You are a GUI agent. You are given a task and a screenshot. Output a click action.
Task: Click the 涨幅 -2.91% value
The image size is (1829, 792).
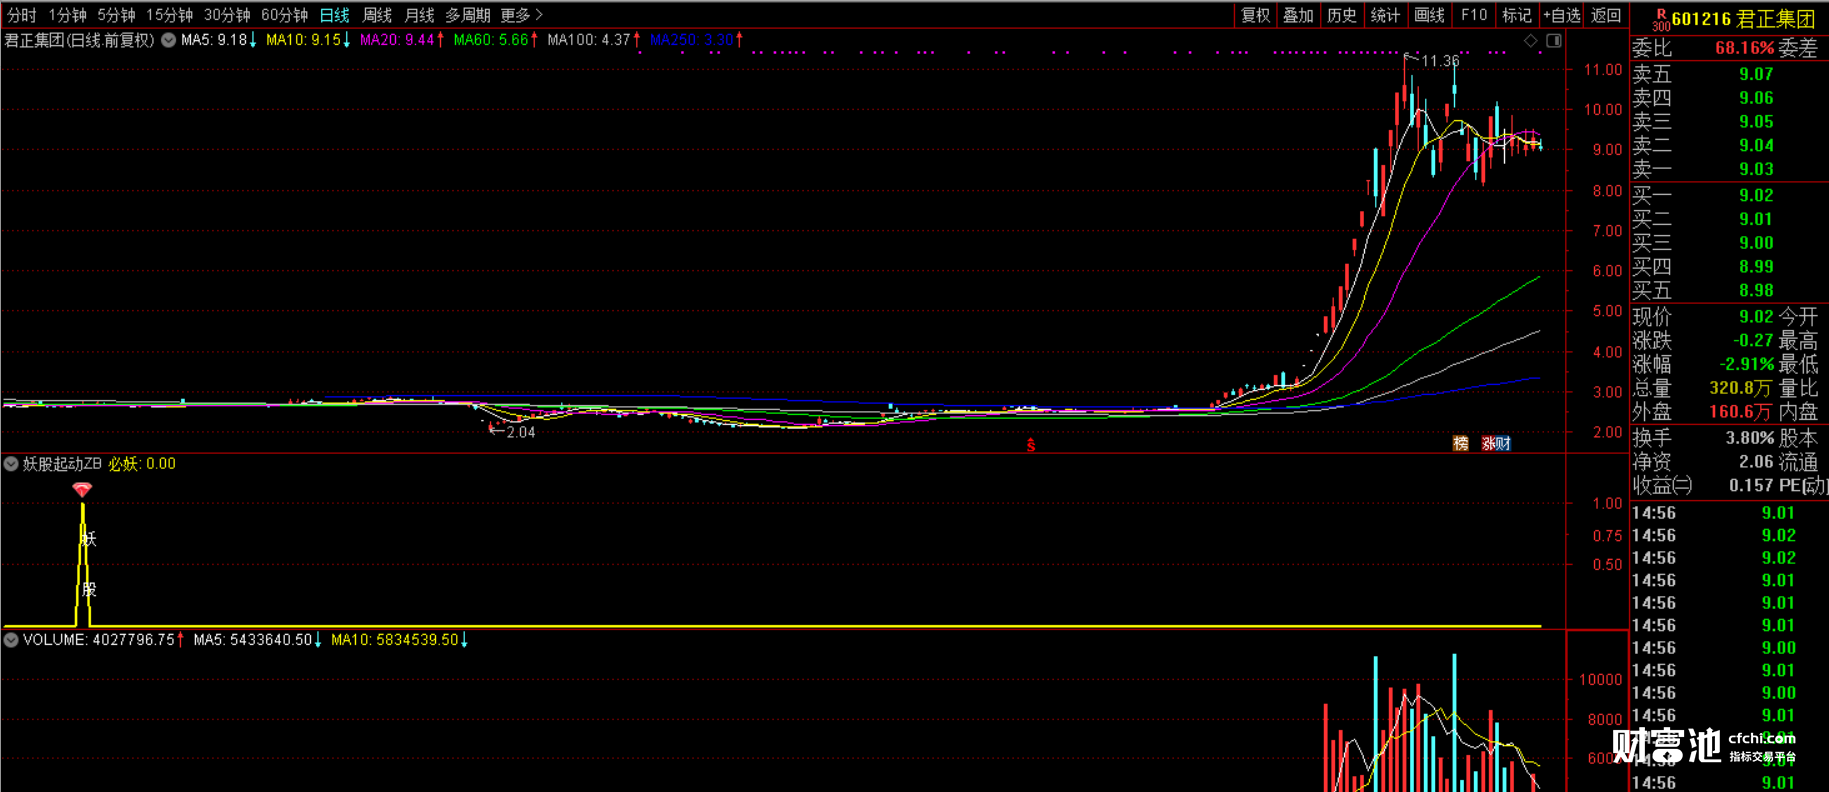click(x=1746, y=365)
